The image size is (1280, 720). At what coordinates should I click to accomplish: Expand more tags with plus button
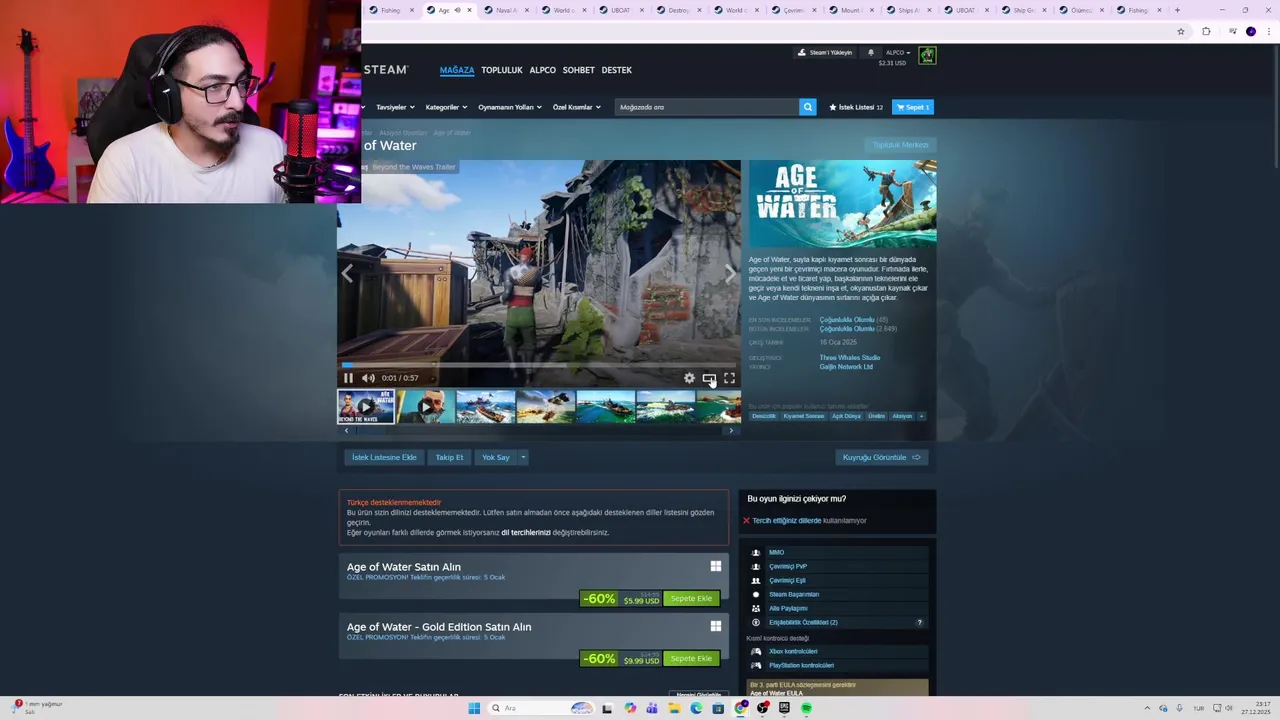(921, 416)
